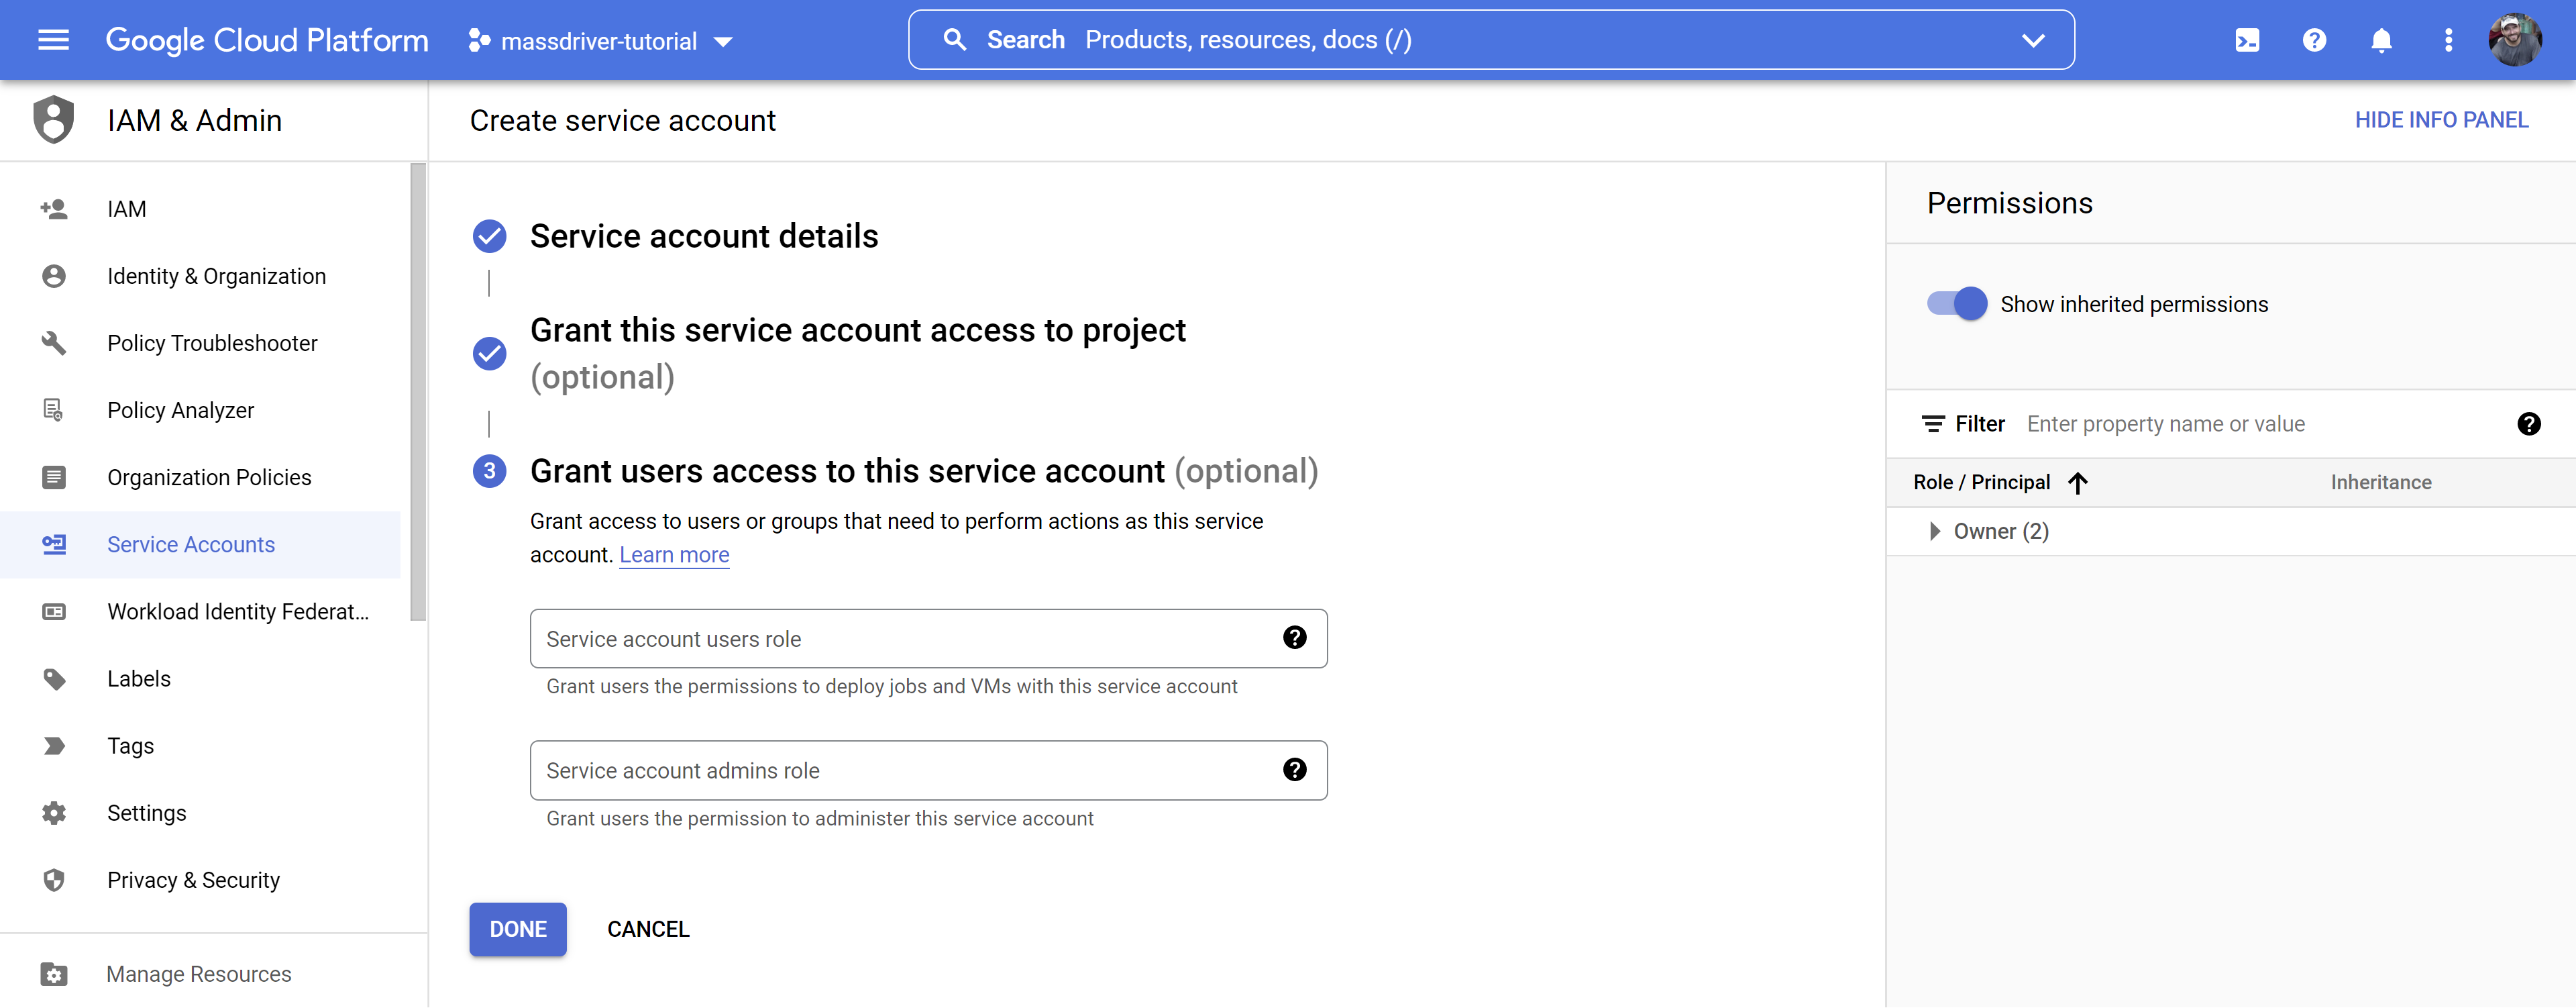Click the sidebar vertical scrollbar
The image size is (2576, 1008).
point(418,392)
